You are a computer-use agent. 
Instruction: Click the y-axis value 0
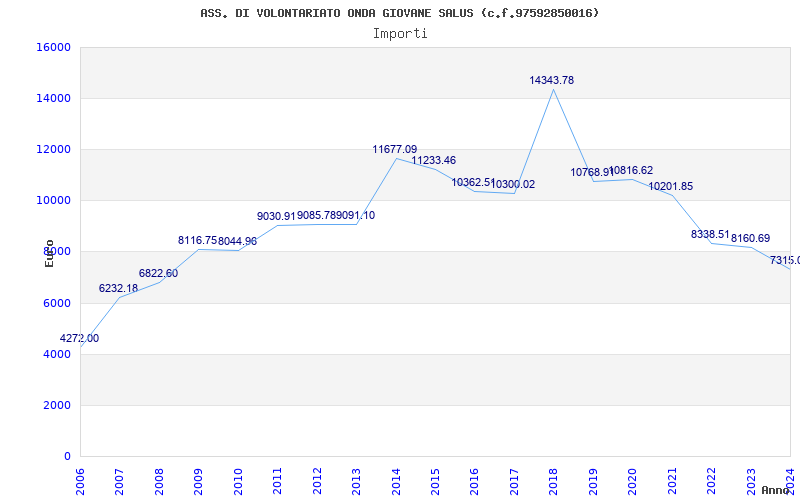[67, 456]
